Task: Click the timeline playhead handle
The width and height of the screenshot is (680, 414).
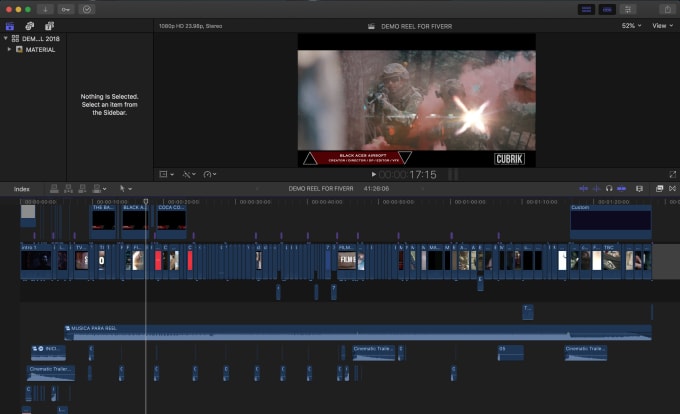Action: pos(146,202)
